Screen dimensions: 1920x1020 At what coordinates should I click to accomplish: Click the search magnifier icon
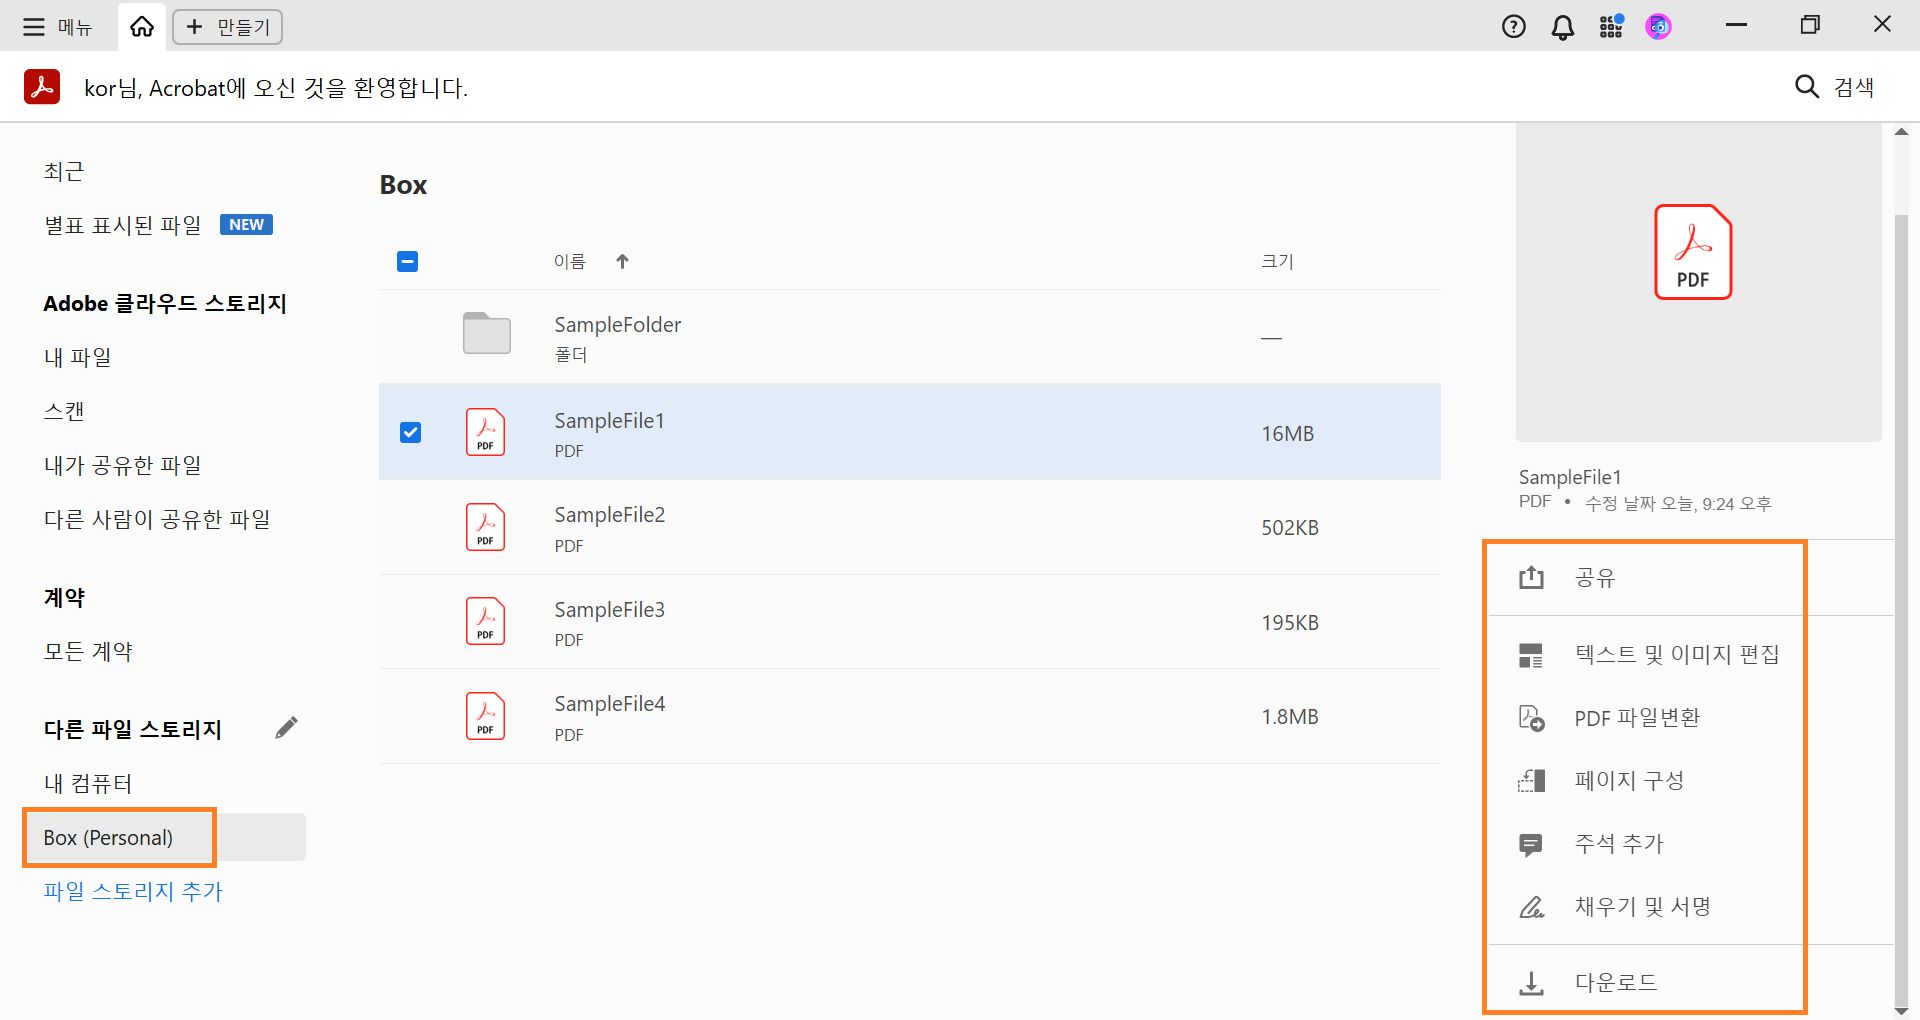pyautogui.click(x=1806, y=87)
